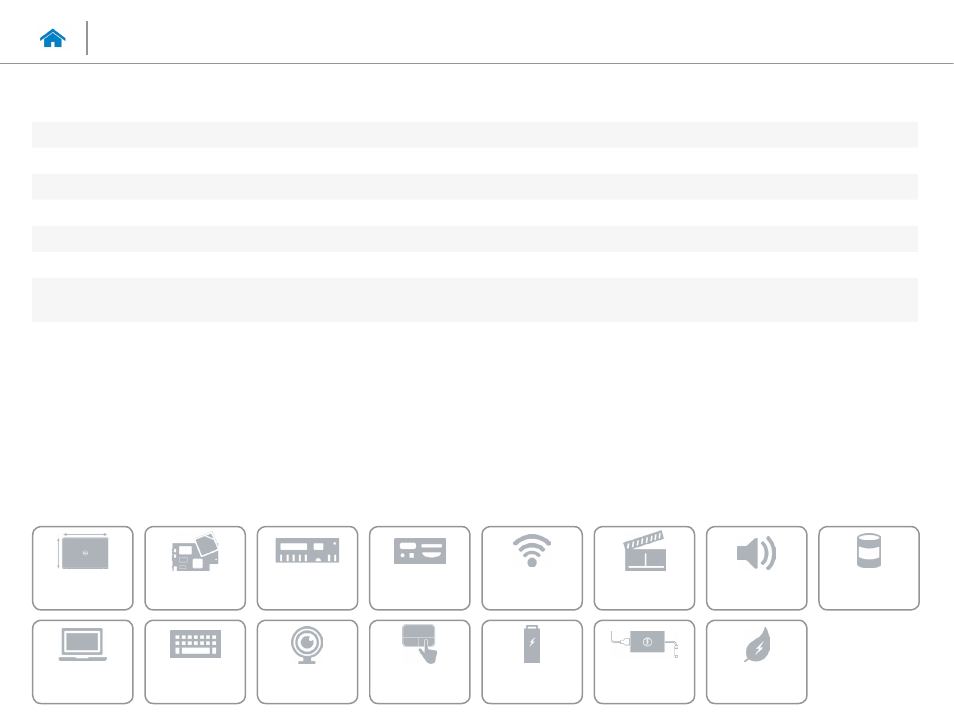Open the Wi-Fi communications tile
The width and height of the screenshot is (954, 721).
point(532,568)
